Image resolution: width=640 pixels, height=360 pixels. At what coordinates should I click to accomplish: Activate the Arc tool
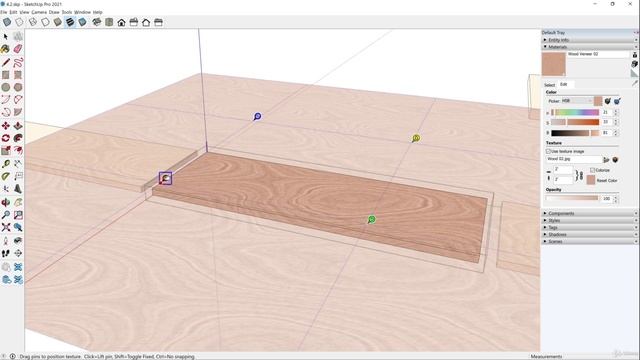tap(5, 100)
